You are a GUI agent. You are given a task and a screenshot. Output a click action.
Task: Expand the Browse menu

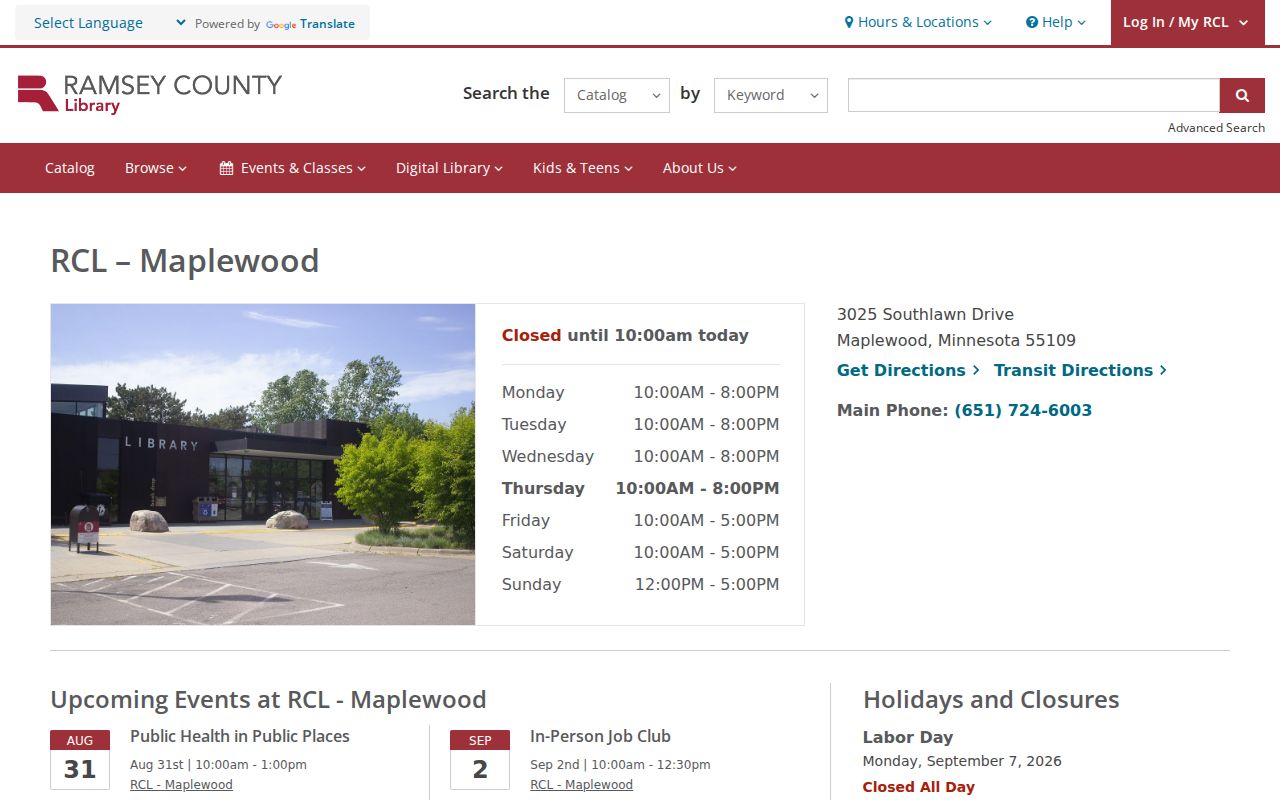click(x=156, y=168)
